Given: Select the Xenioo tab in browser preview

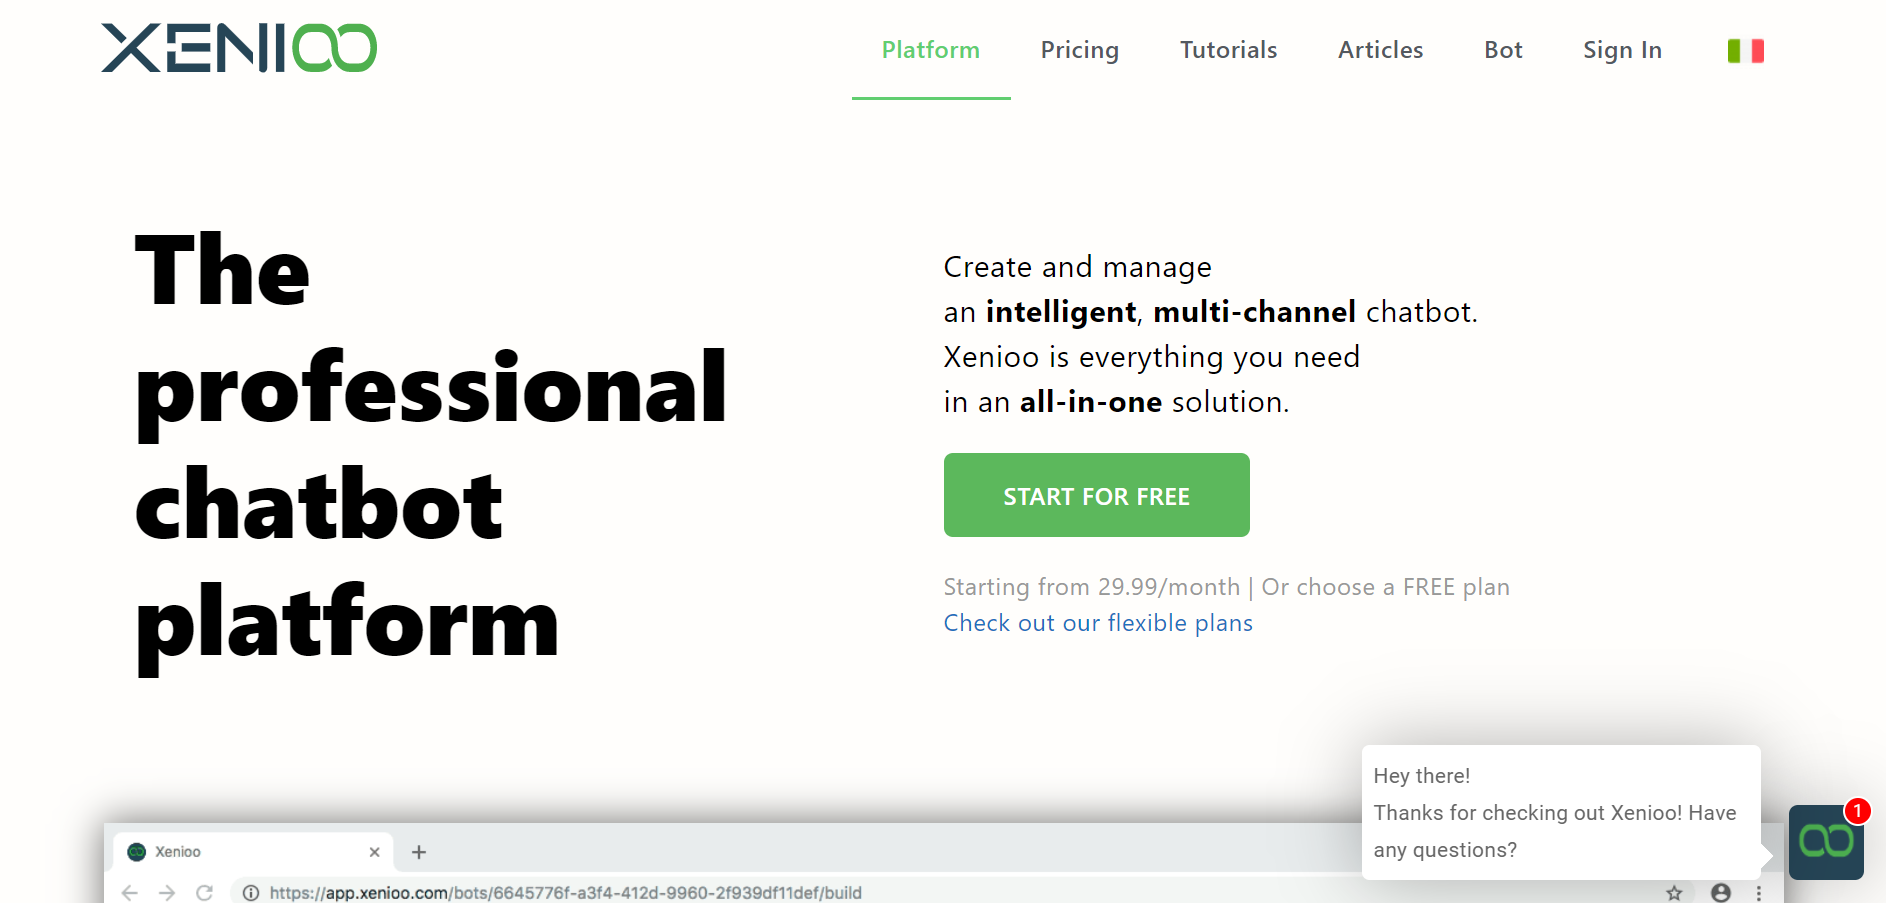Looking at the screenshot, I should (253, 852).
